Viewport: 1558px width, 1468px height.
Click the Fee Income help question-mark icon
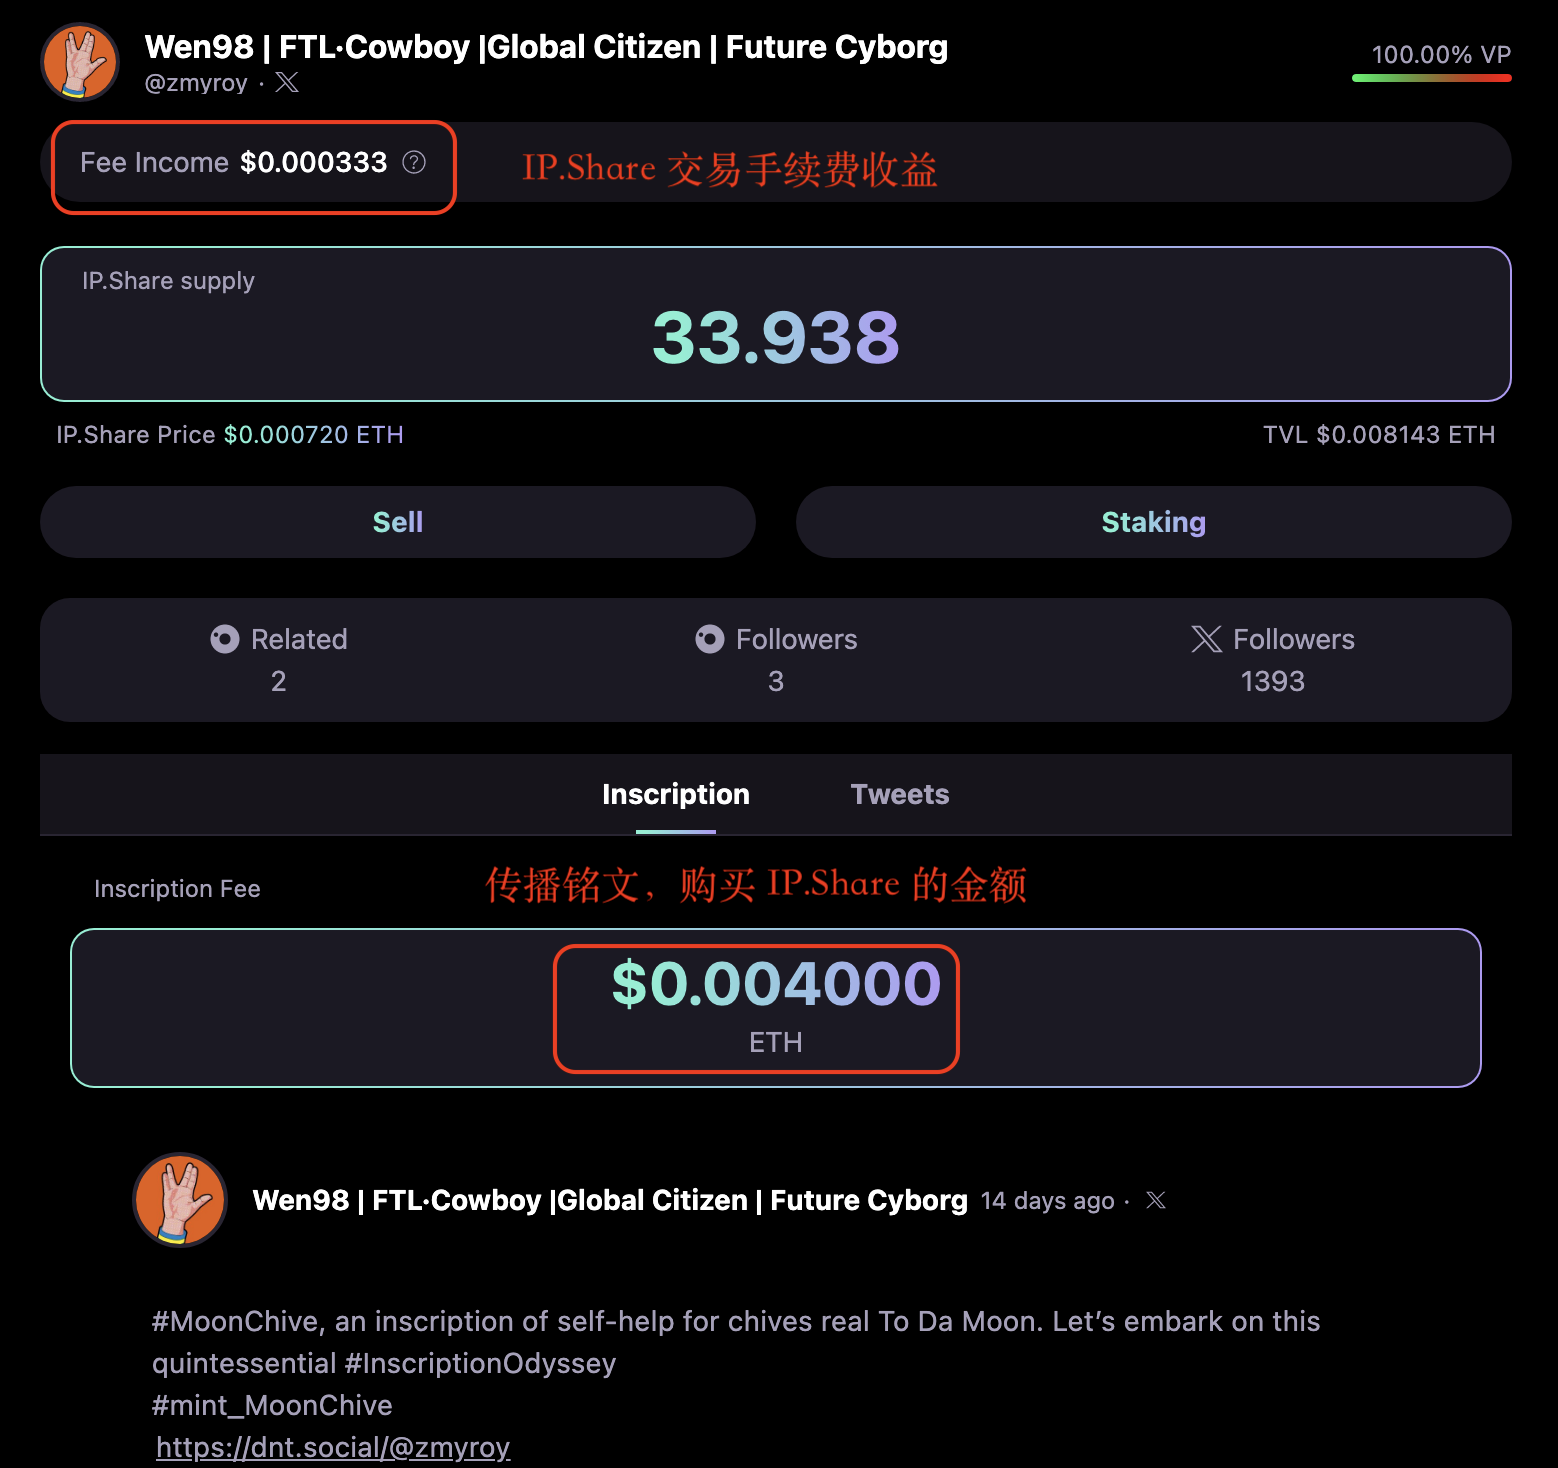click(414, 162)
